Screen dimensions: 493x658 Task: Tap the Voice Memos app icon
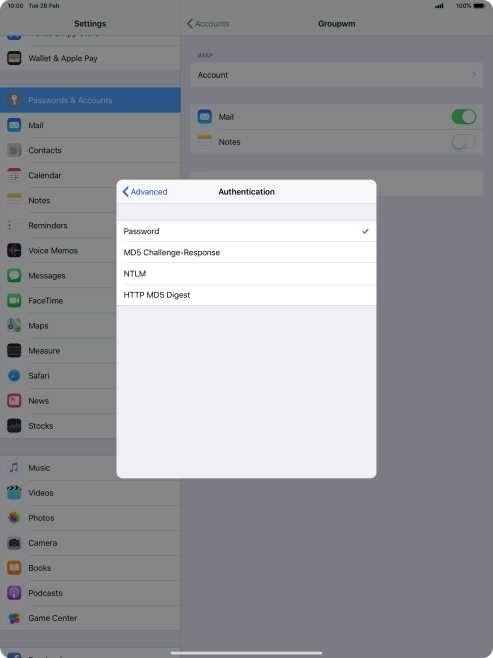click(x=14, y=251)
